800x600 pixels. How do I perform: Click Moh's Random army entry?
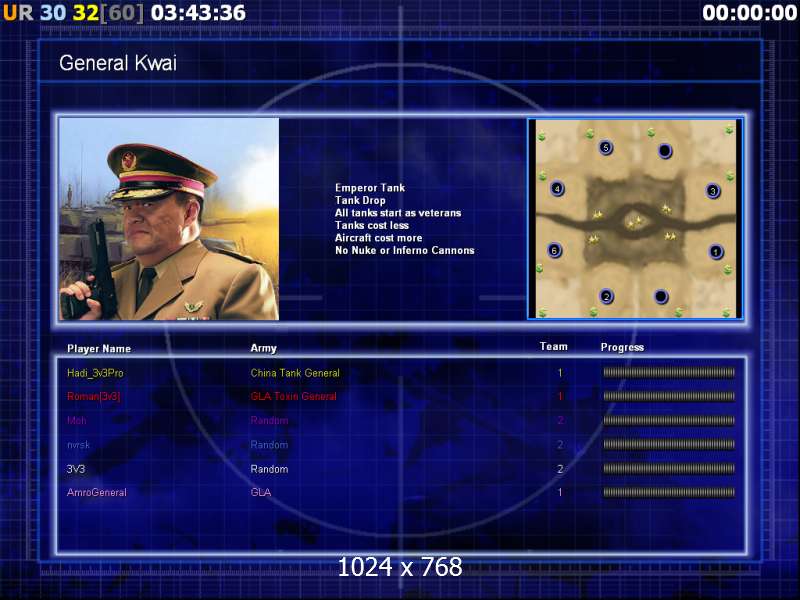click(x=269, y=420)
